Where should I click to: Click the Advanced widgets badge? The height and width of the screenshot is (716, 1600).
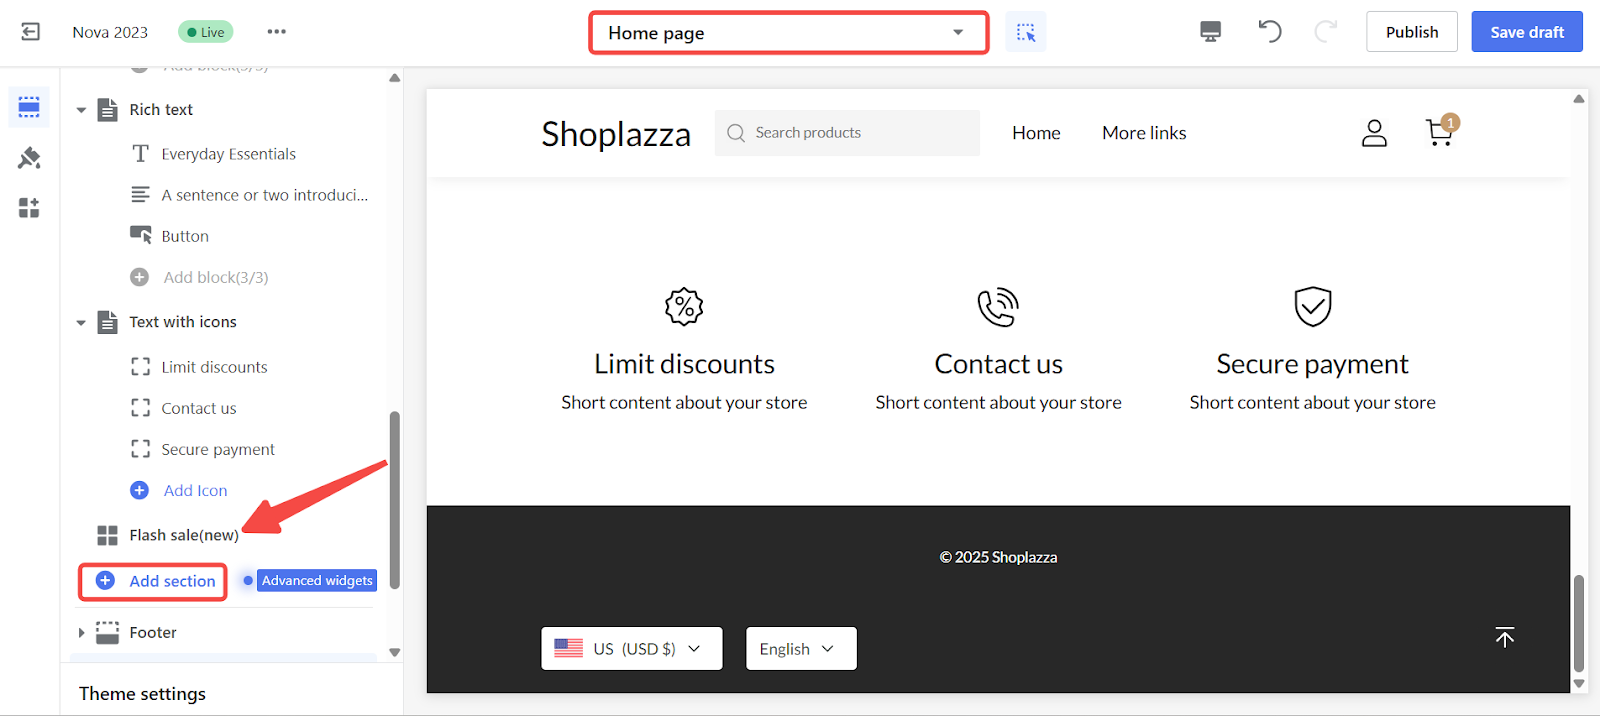point(317,580)
